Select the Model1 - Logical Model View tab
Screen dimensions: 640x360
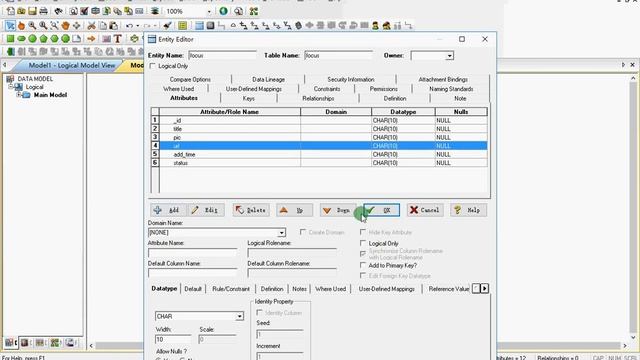click(x=72, y=65)
